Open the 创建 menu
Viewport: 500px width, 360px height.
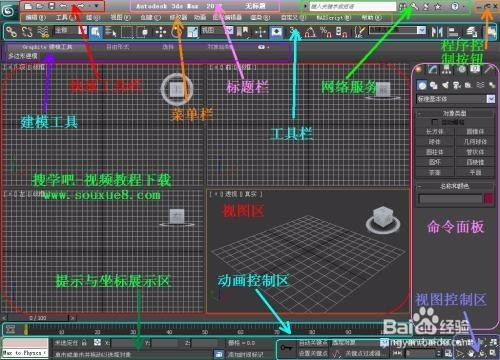pos(150,17)
